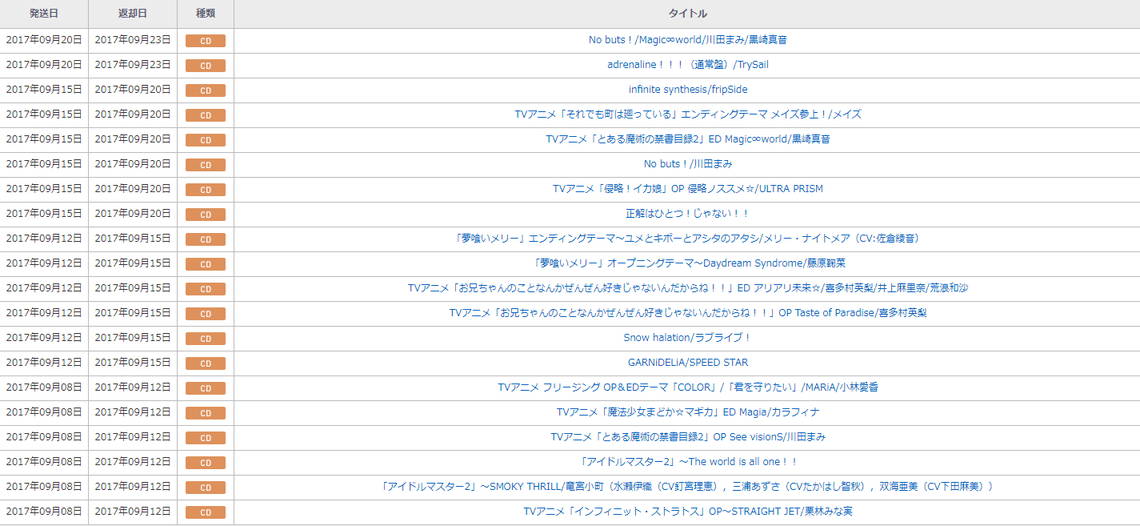Select the 2017年09月15日 return date in the GARNiDELiA row
Image resolution: width=1140 pixels, height=526 pixels.
[x=132, y=362]
